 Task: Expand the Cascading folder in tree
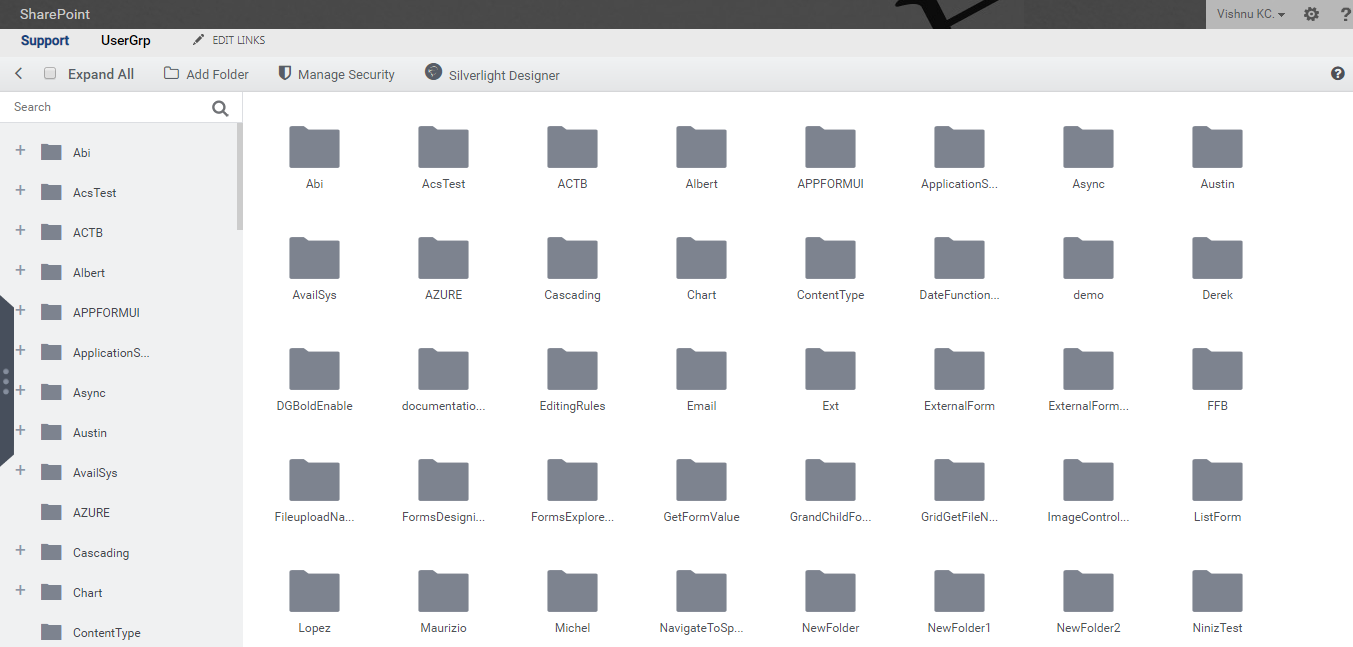(x=20, y=551)
